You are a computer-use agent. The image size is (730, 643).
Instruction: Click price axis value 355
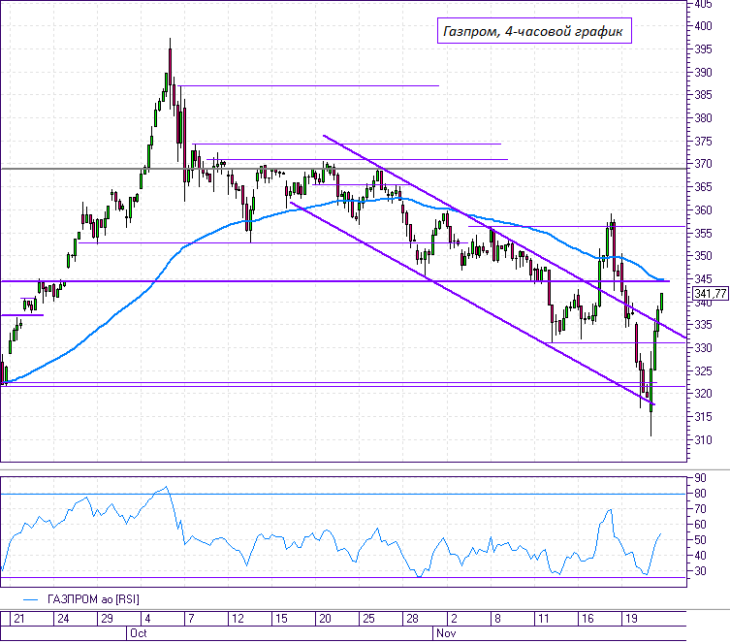[x=703, y=233]
